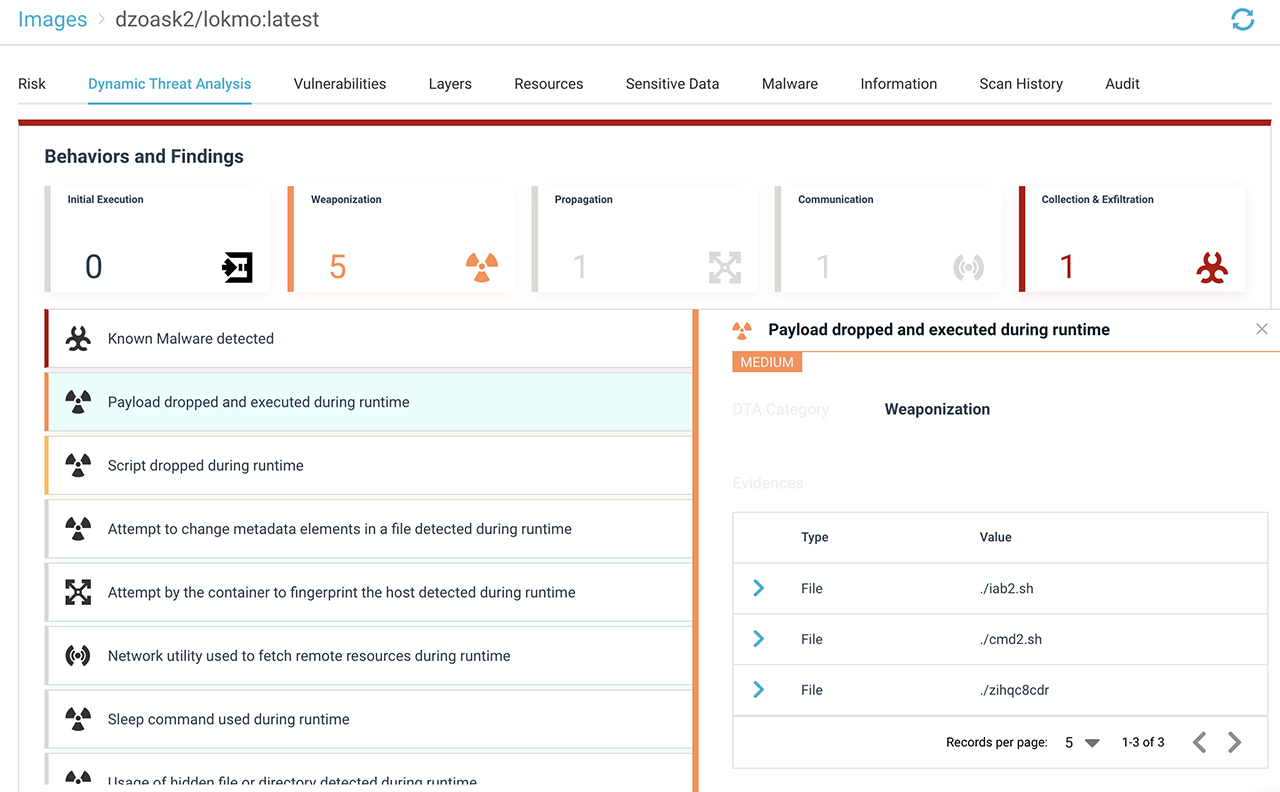This screenshot has height=792, width=1280.
Task: Select Network utility used to fetch resources
Action: 369,656
